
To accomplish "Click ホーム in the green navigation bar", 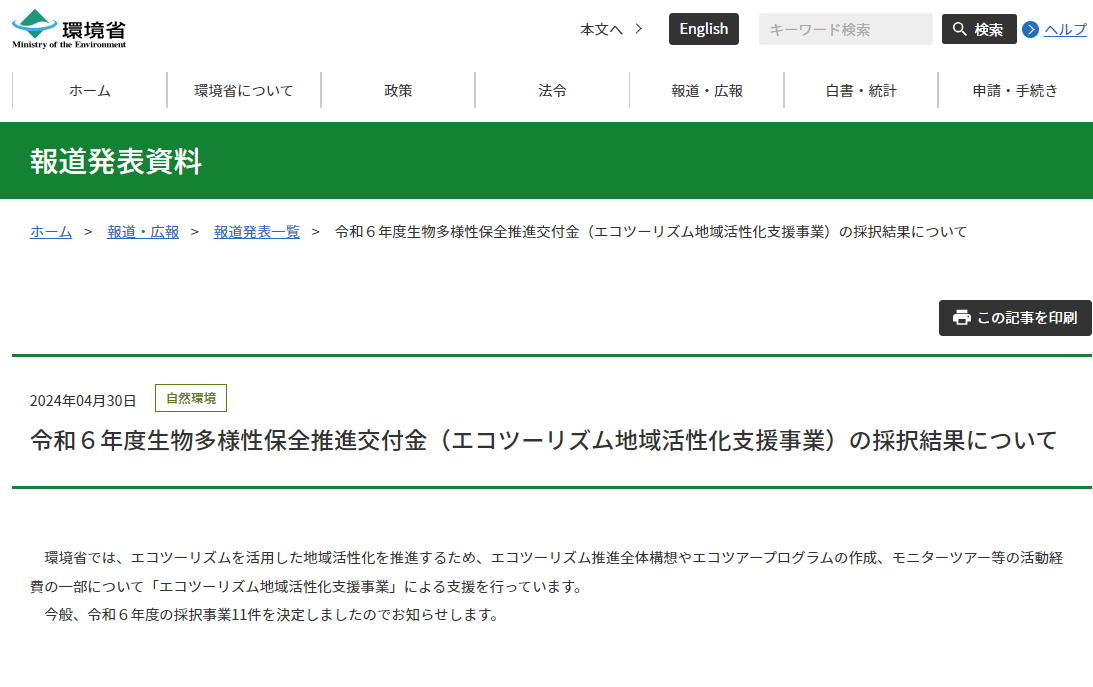I will pyautogui.click(x=89, y=90).
